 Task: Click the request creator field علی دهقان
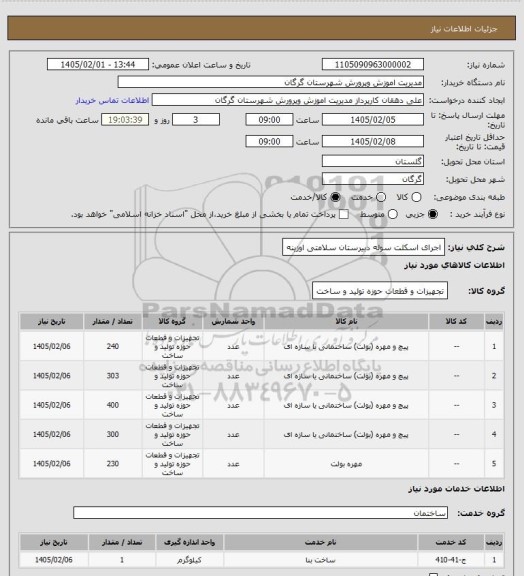(288, 100)
